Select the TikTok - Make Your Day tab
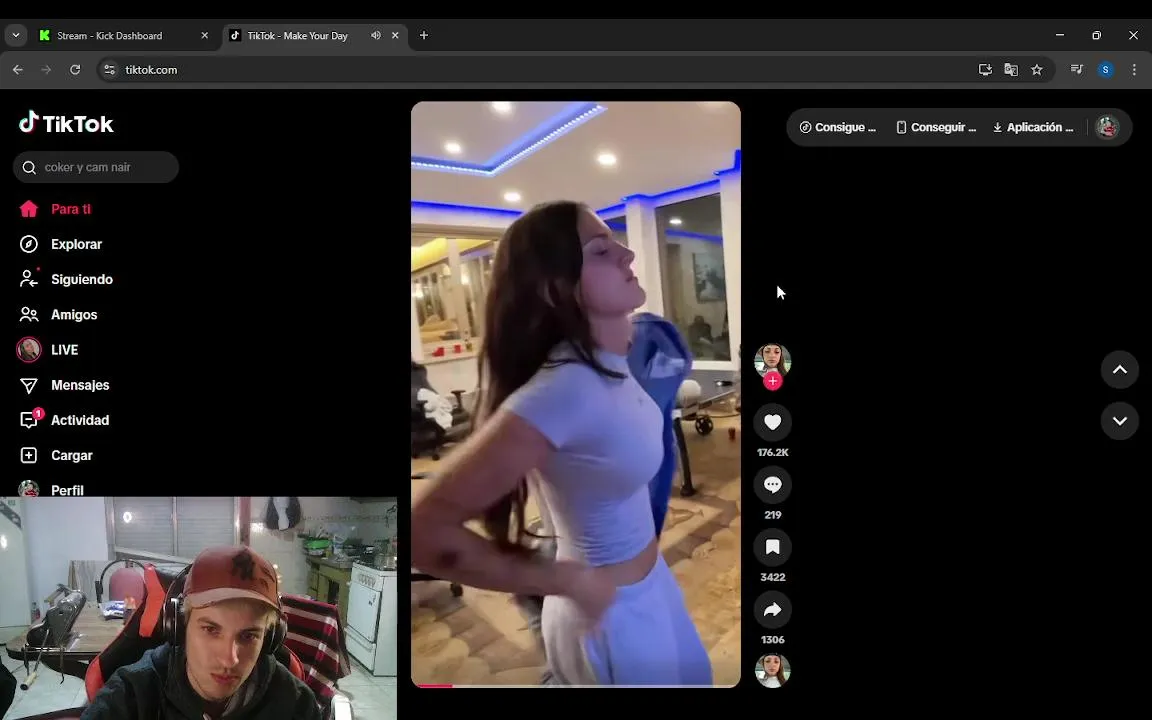 297,35
